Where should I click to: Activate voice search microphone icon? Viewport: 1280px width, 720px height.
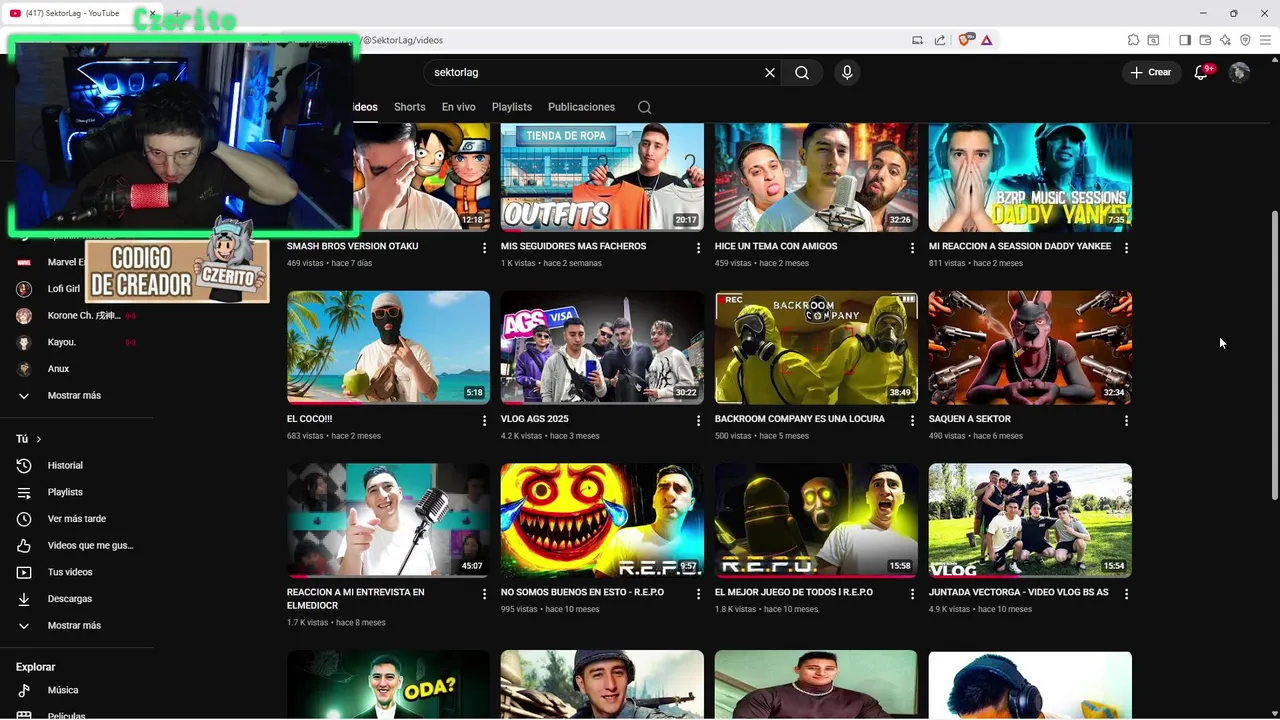pos(847,72)
